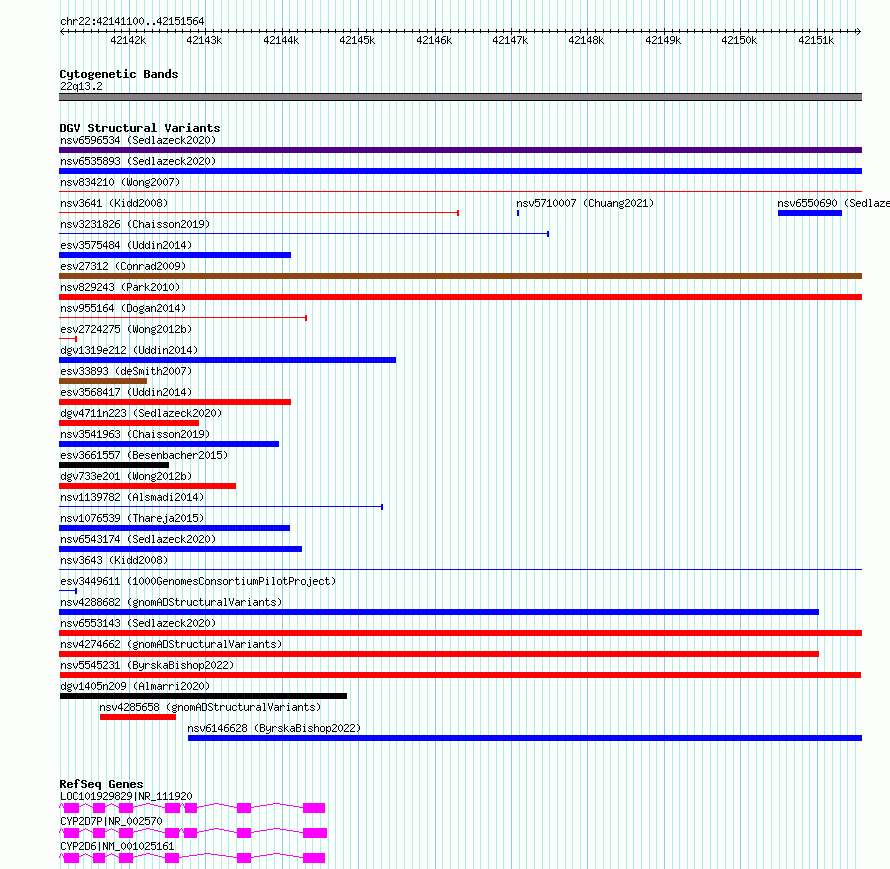Screen dimensions: 890x869
Task: Click the Cytogenetic Bands track title
Action: 119,74
